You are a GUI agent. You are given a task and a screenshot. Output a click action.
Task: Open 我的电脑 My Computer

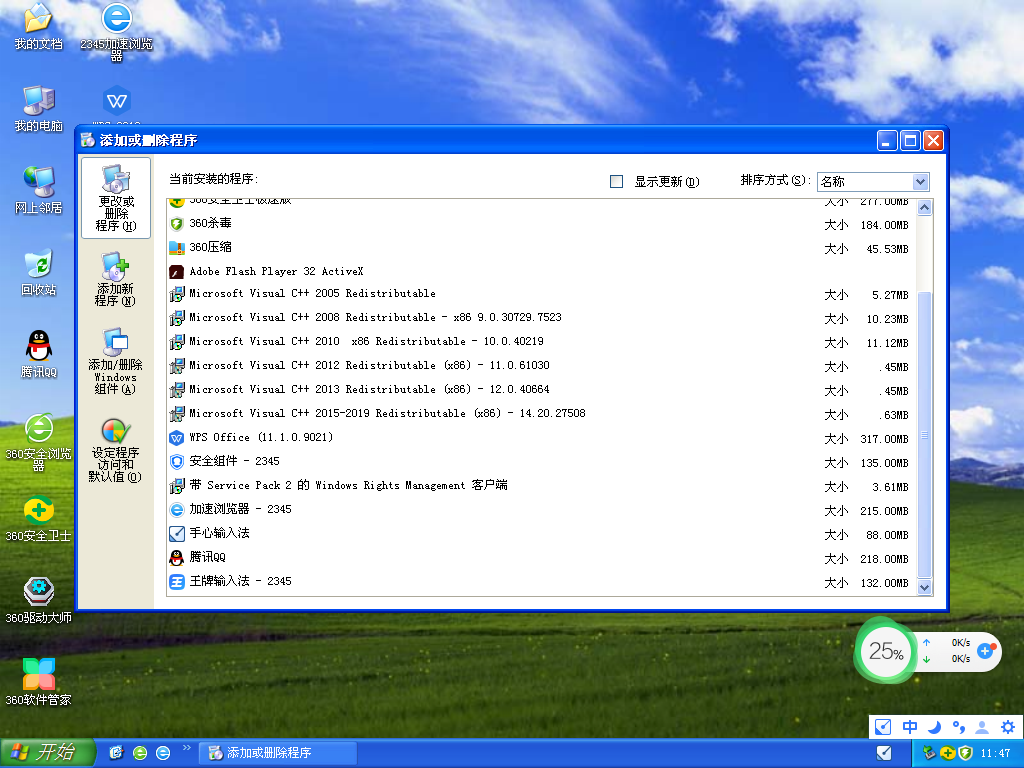coord(38,110)
